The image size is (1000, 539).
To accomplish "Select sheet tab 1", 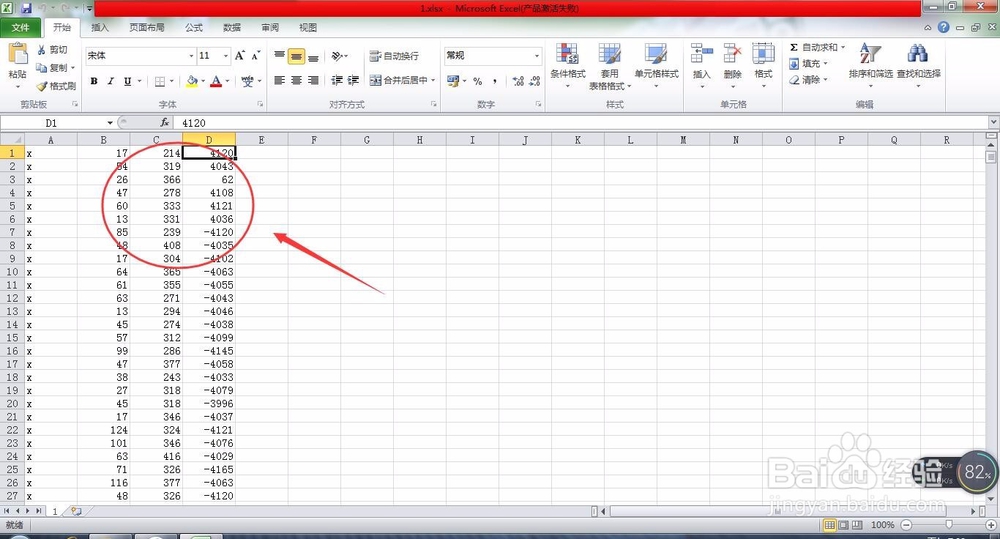I will tap(55, 511).
